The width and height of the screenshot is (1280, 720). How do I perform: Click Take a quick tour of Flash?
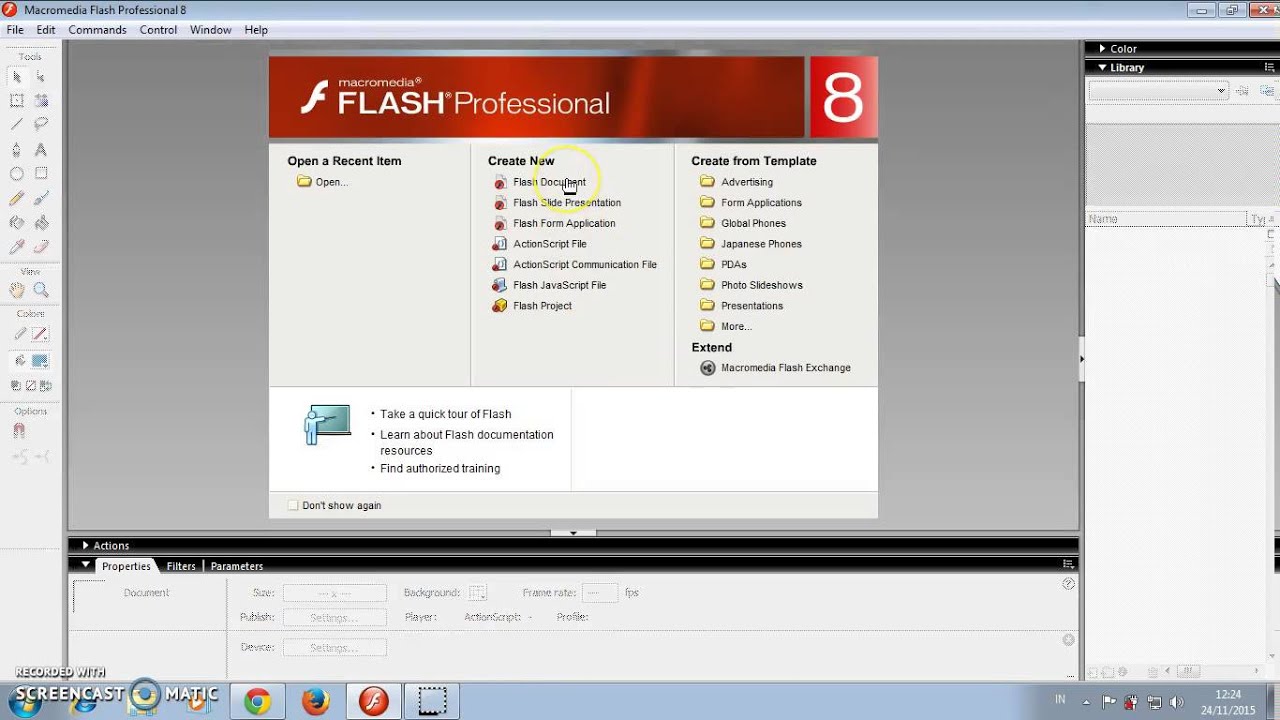[x=446, y=414]
